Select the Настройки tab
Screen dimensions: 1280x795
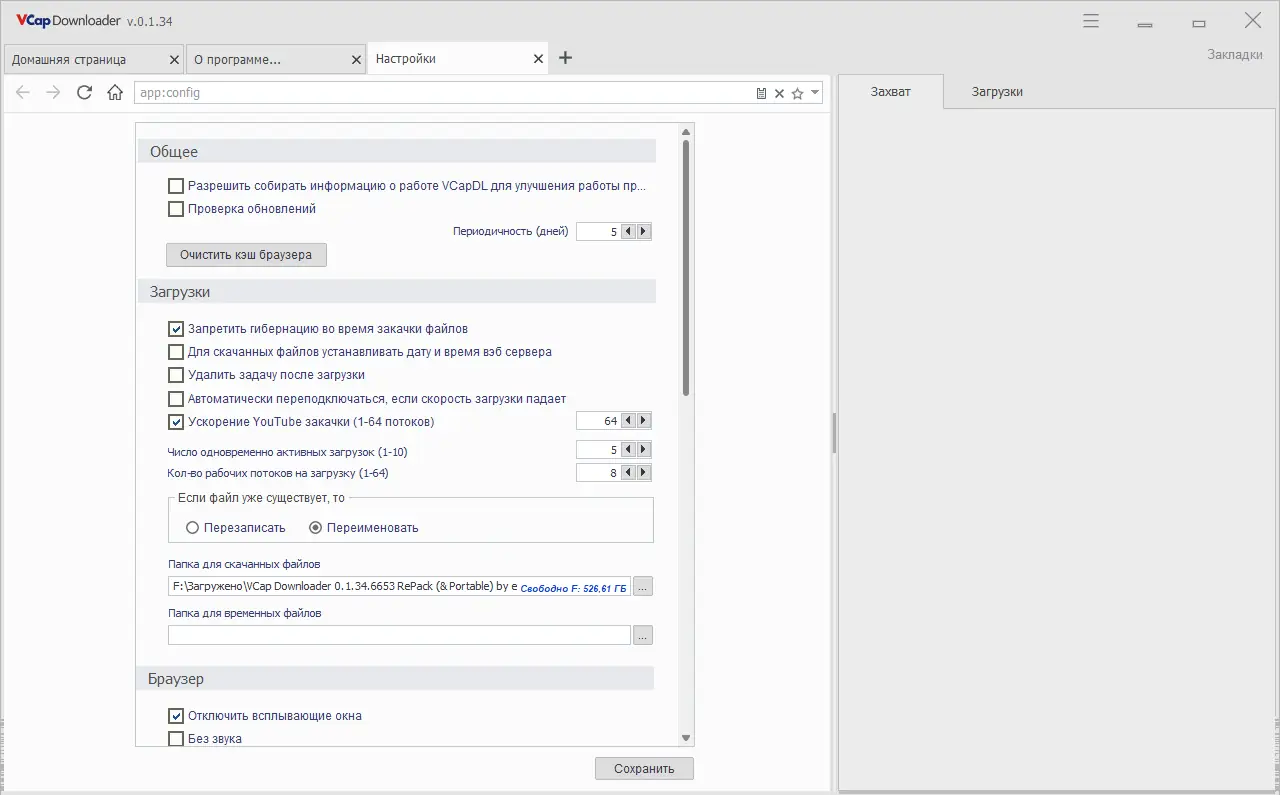coord(458,59)
